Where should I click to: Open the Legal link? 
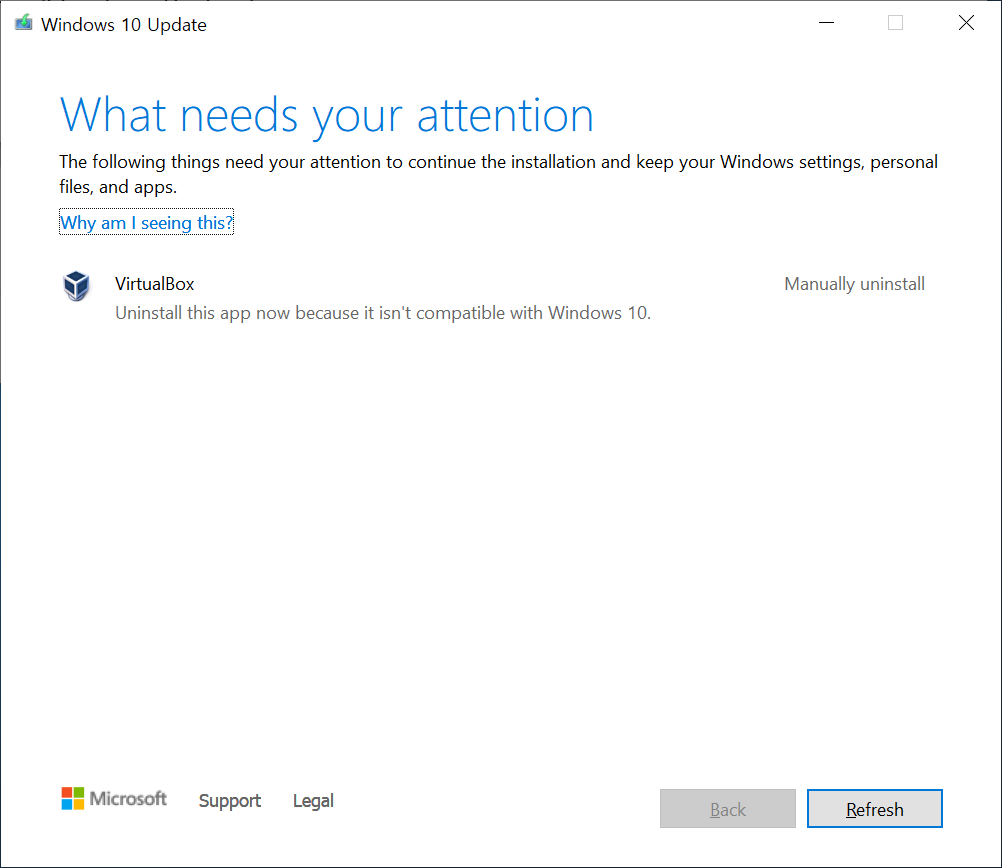click(313, 800)
